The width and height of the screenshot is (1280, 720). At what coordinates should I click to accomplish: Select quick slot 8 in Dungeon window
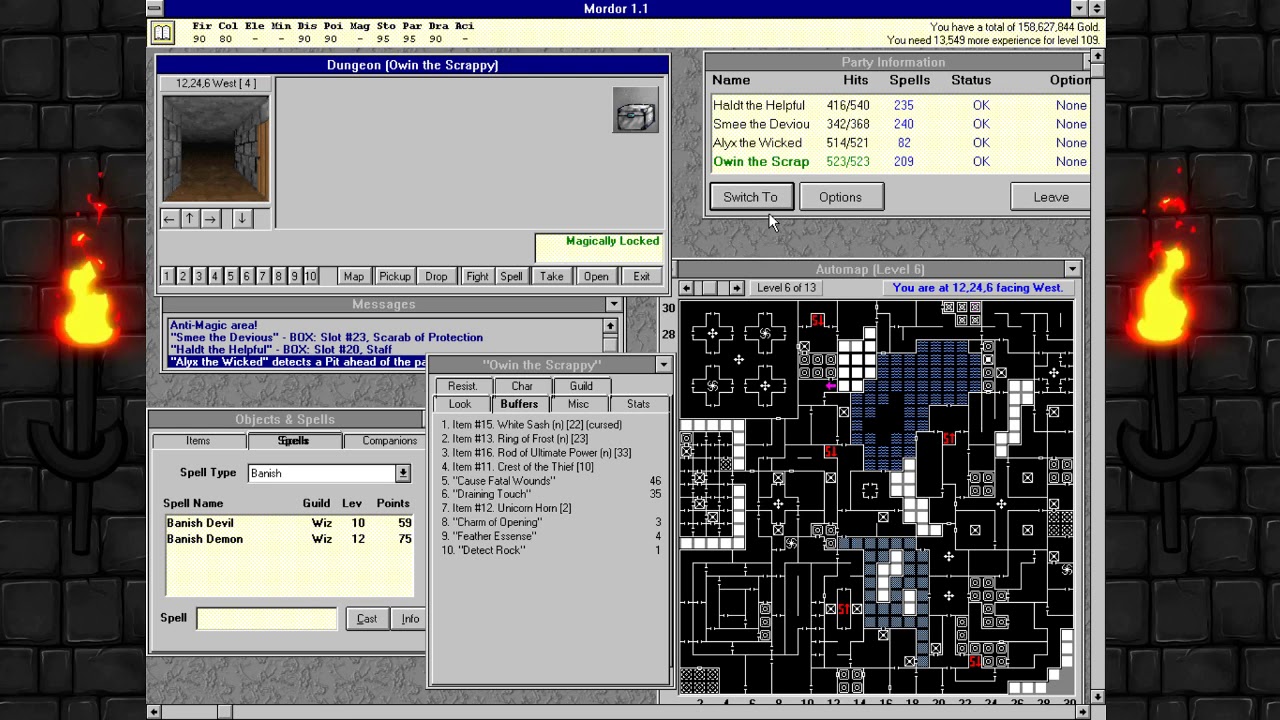pos(279,277)
